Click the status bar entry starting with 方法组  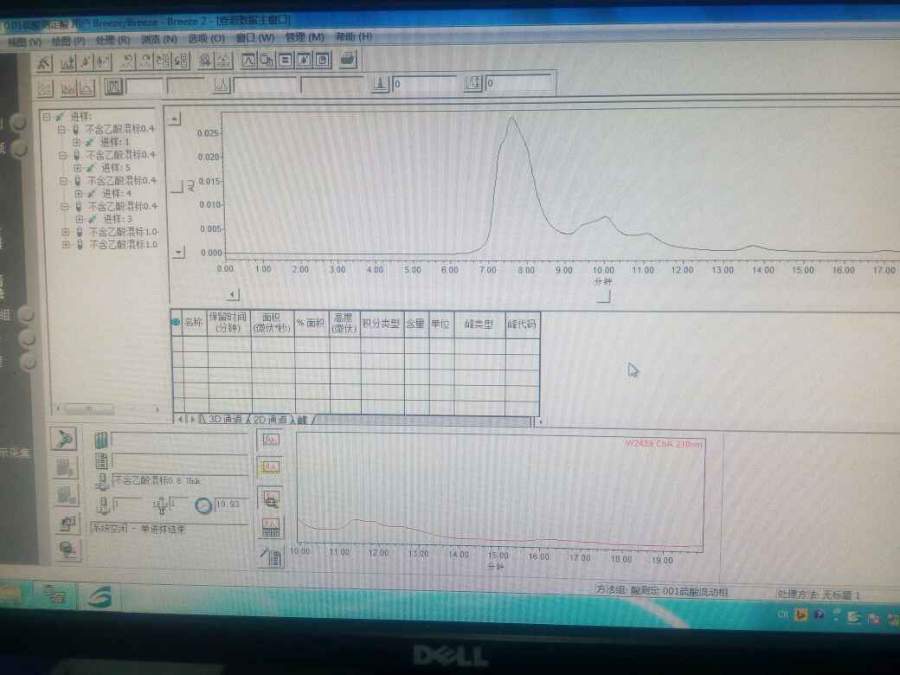(661, 590)
